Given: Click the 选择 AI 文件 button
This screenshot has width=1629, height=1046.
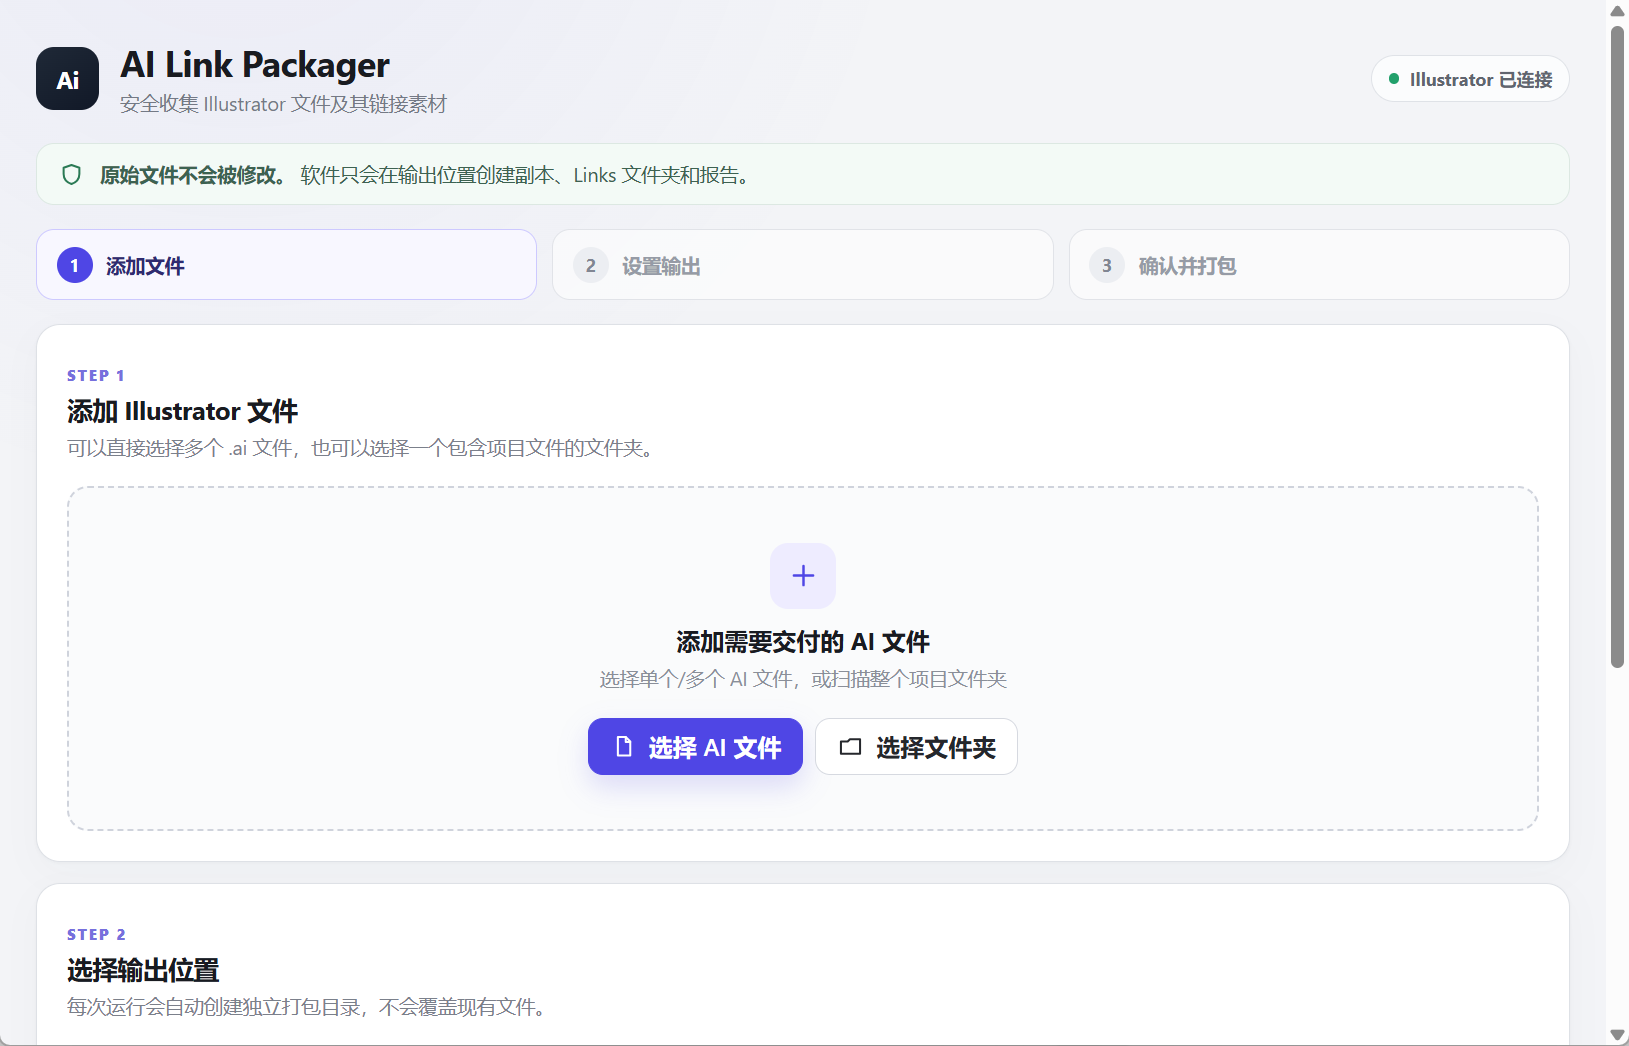Looking at the screenshot, I should (x=695, y=747).
